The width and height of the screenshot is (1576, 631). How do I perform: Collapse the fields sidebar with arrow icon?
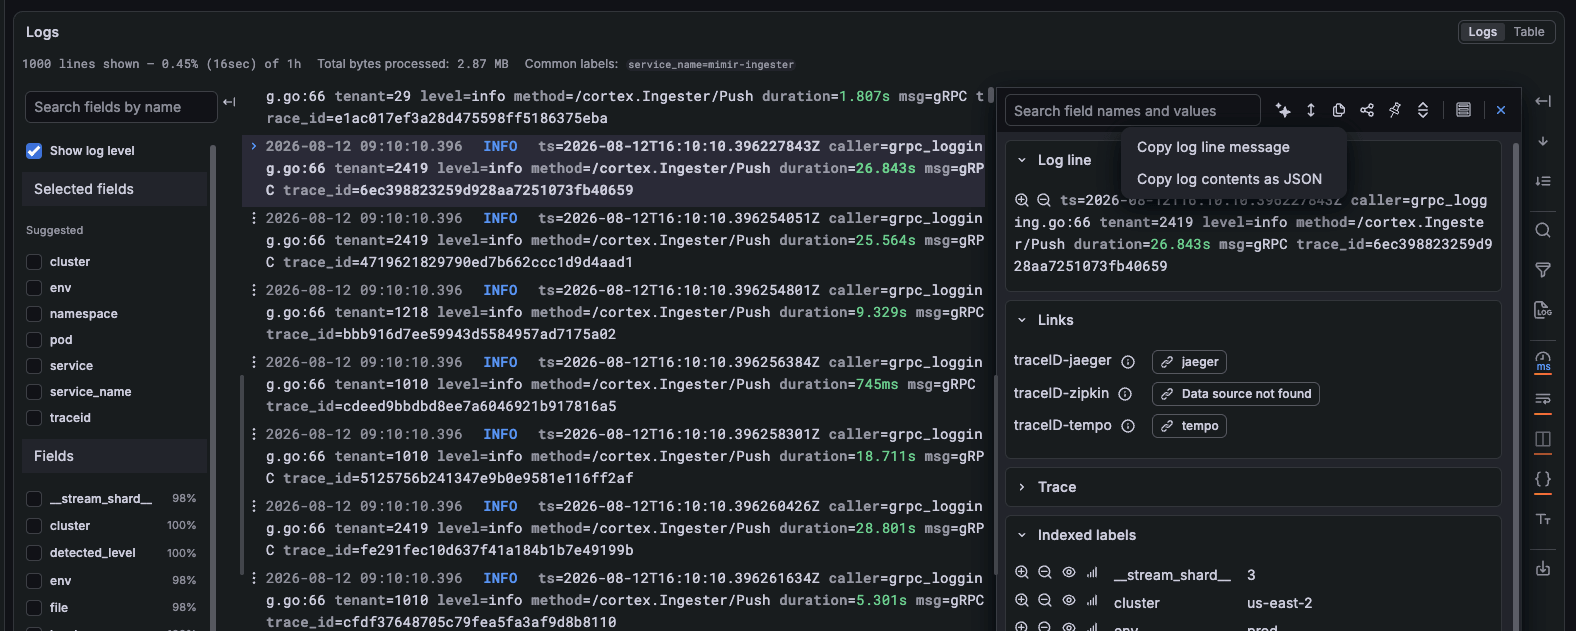(229, 102)
